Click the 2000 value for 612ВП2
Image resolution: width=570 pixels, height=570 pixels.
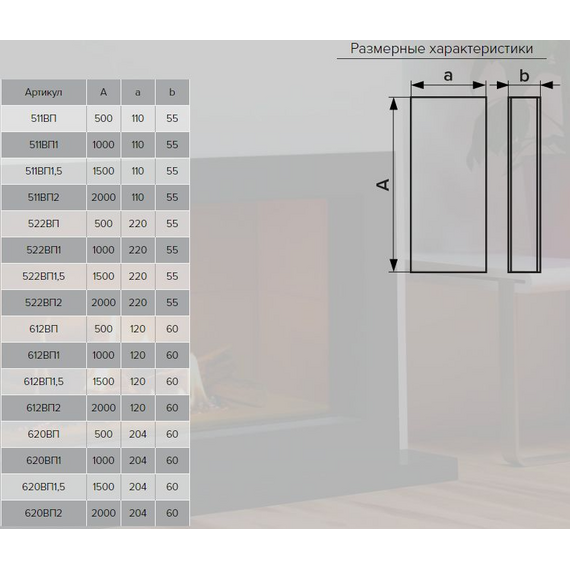pos(104,408)
